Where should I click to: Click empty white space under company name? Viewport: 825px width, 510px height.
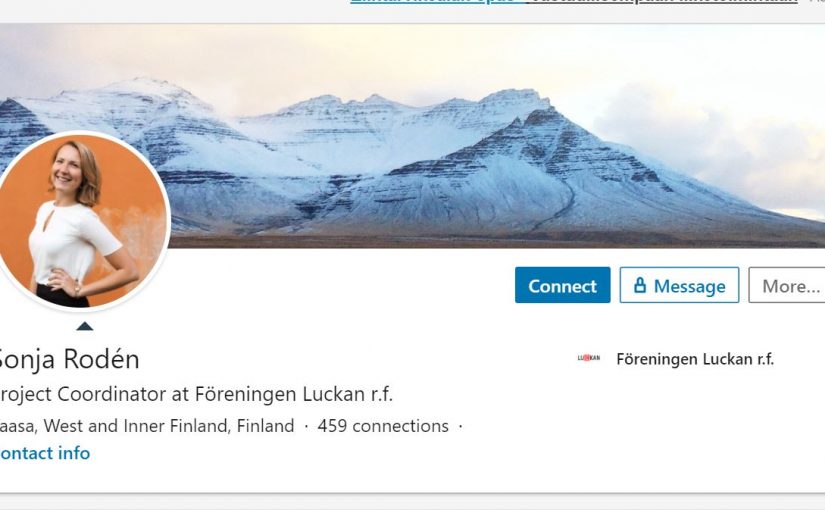pyautogui.click(x=684, y=421)
